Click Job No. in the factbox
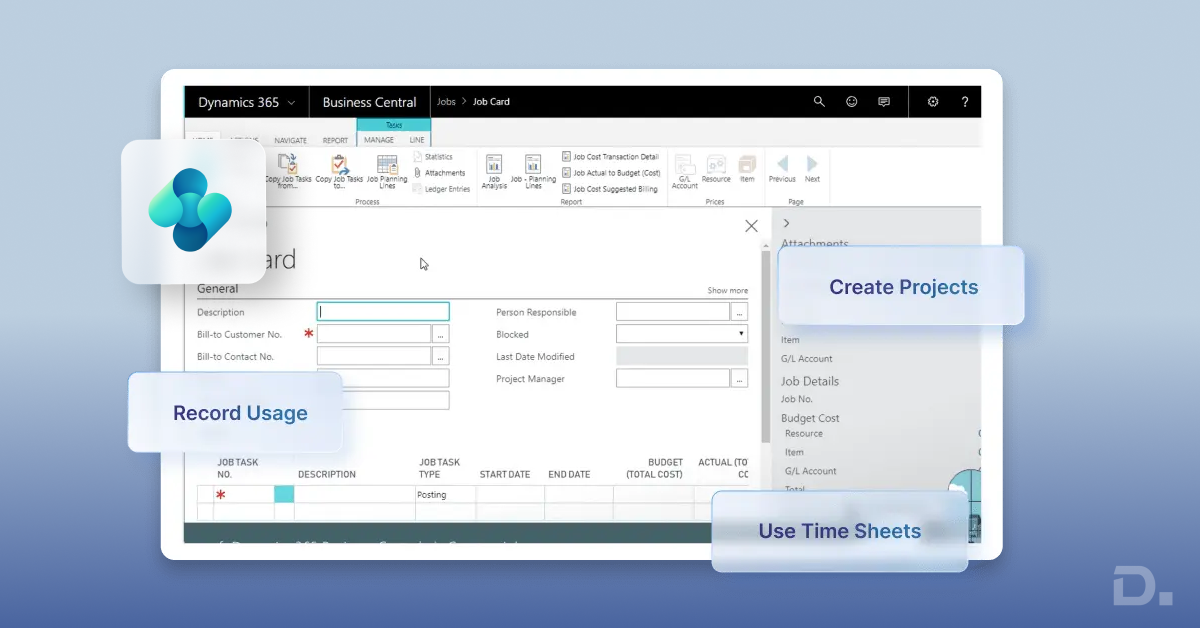 coord(797,399)
